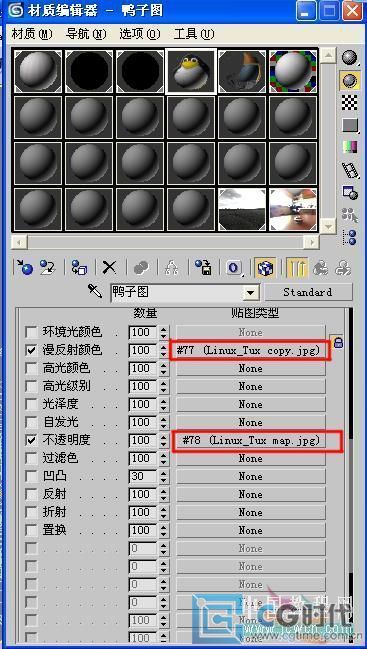
Task: Open Material/Map Navigator icon
Action: (x=349, y=238)
